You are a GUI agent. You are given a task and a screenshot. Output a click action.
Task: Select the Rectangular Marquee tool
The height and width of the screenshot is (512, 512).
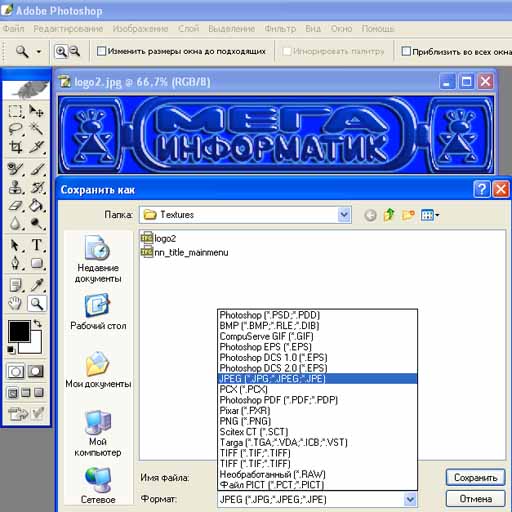coord(15,111)
